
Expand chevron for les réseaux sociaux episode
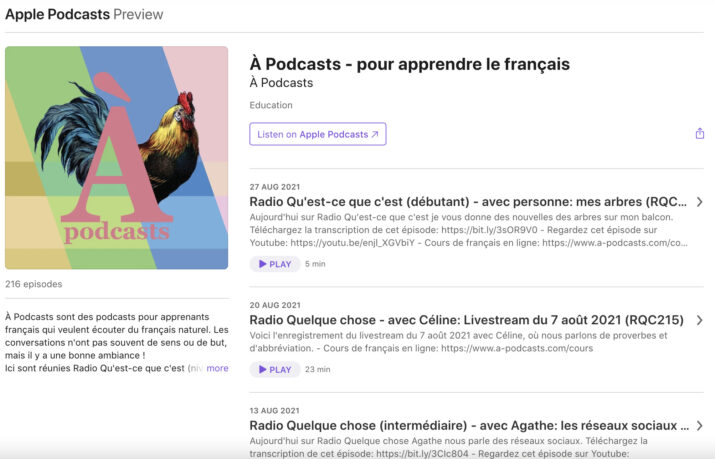click(x=699, y=426)
